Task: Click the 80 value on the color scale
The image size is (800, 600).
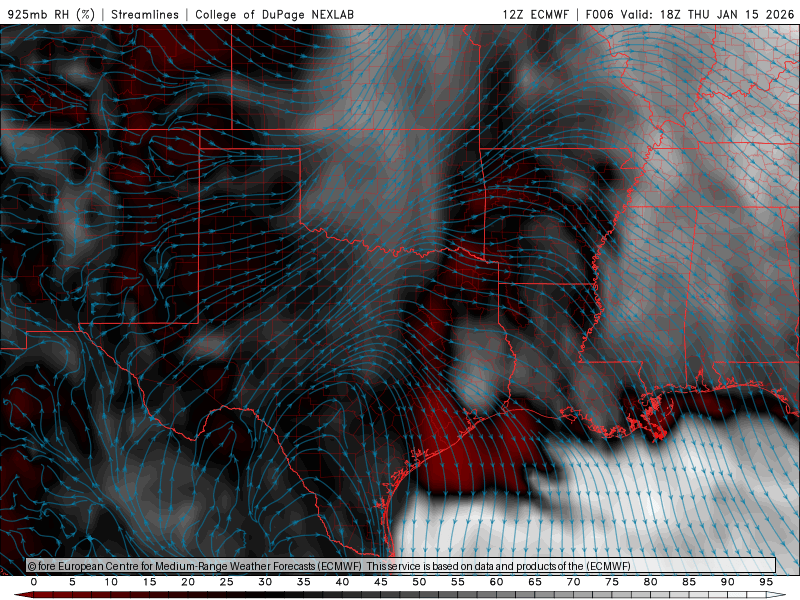Action: 651,582
